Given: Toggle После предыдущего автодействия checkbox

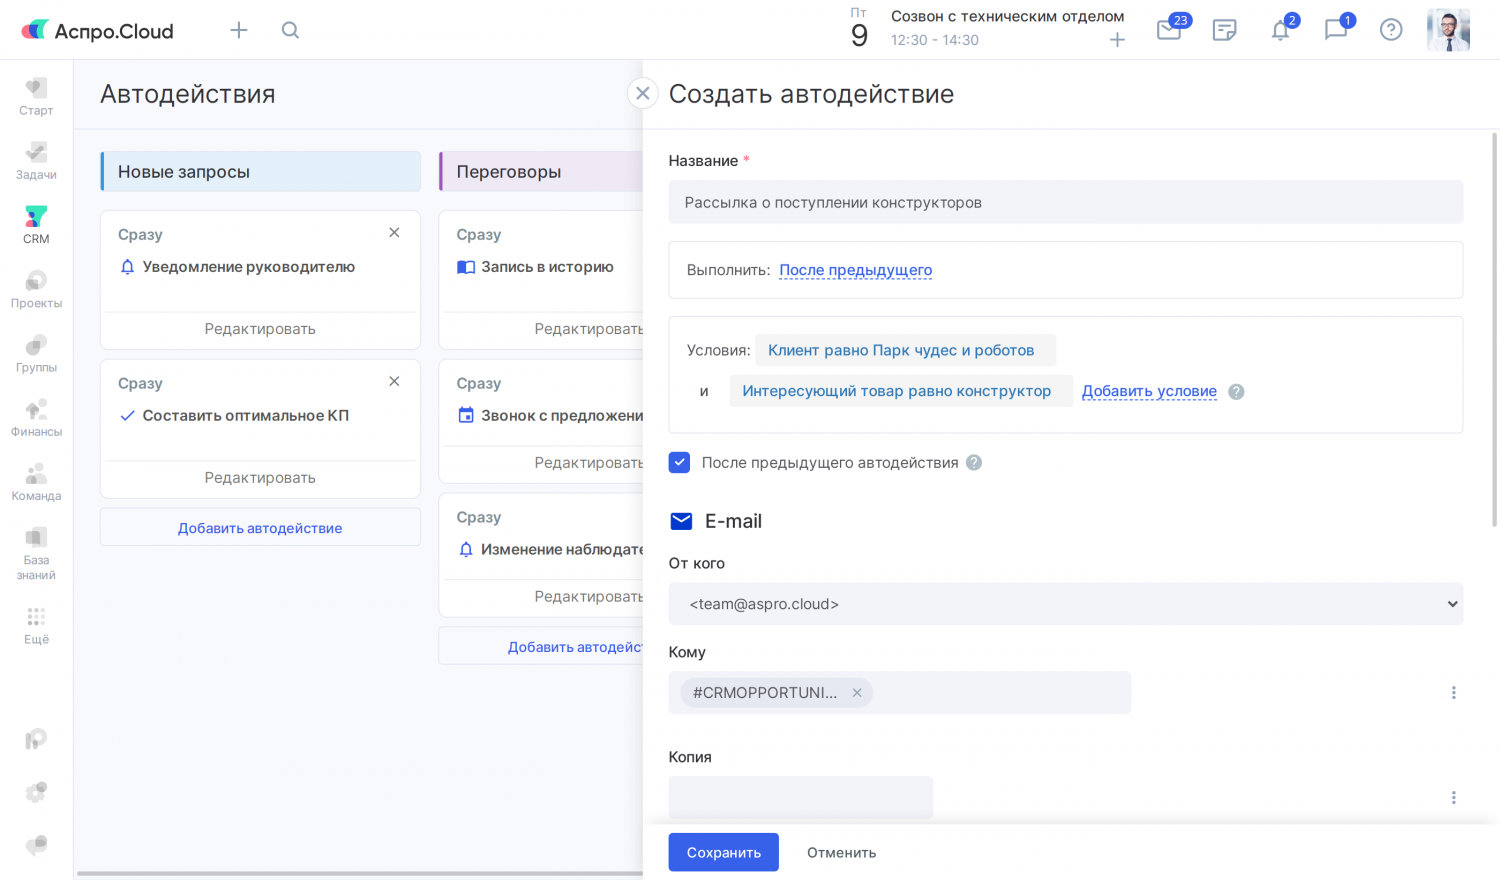Looking at the screenshot, I should tap(680, 462).
